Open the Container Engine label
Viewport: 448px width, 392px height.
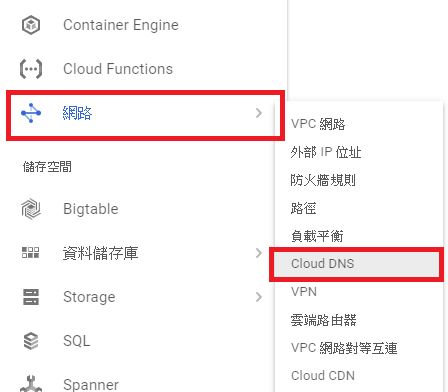pos(121,25)
